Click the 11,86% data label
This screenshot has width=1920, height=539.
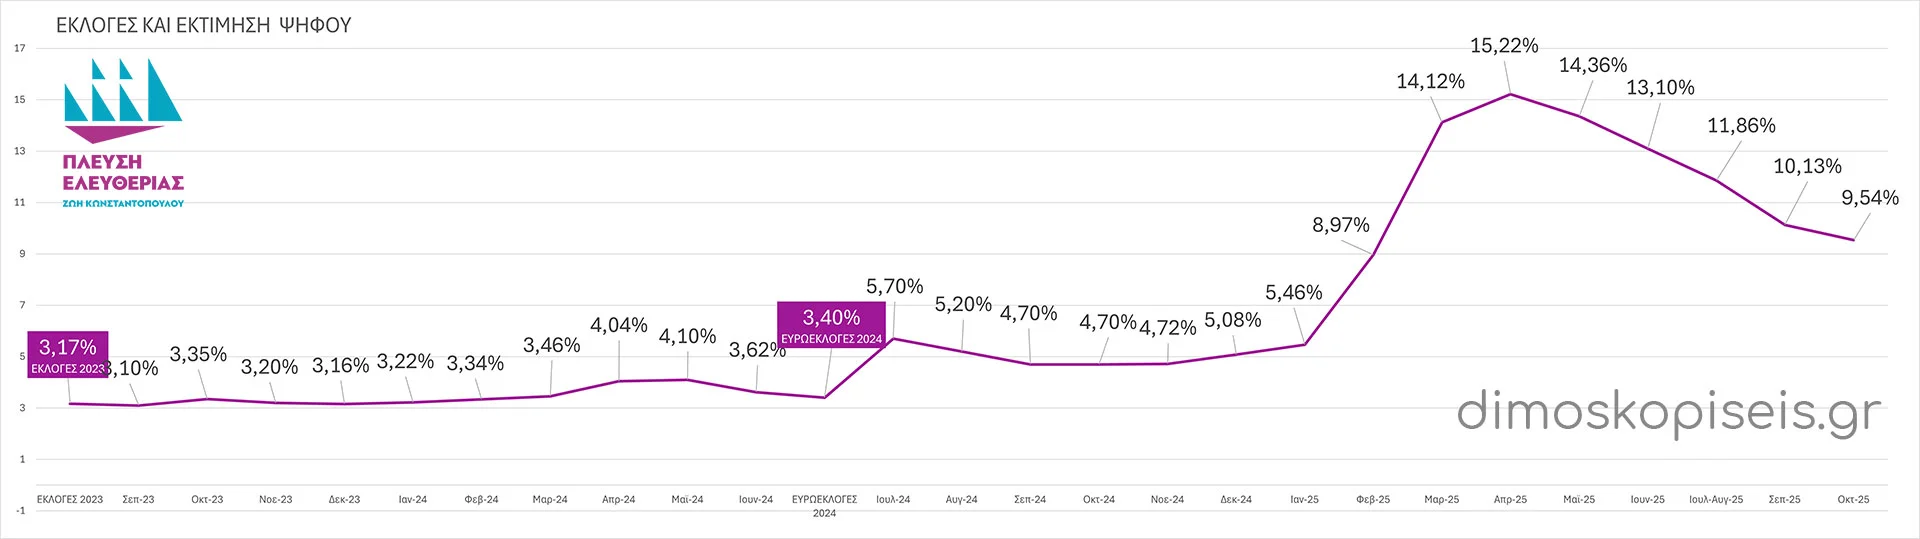(x=1741, y=126)
